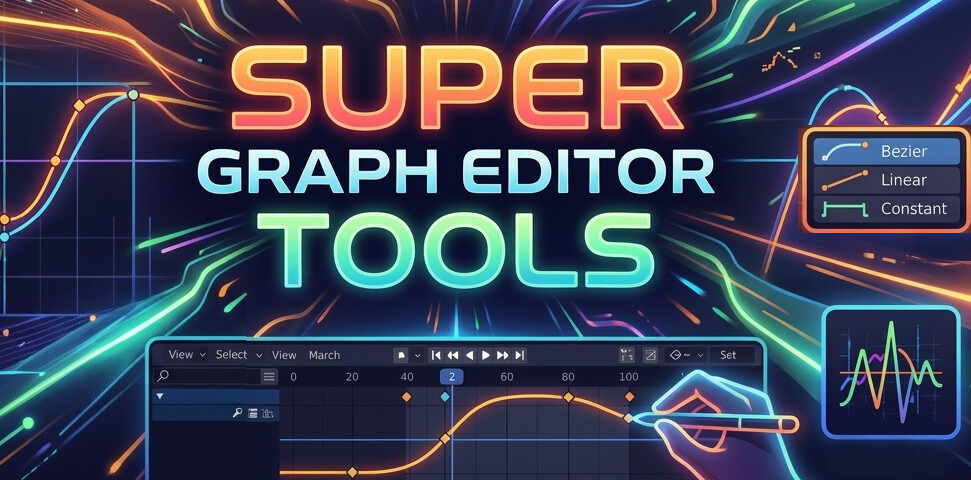The image size is (971, 480).
Task: Choose Linear interpolation option
Action: pos(886,180)
